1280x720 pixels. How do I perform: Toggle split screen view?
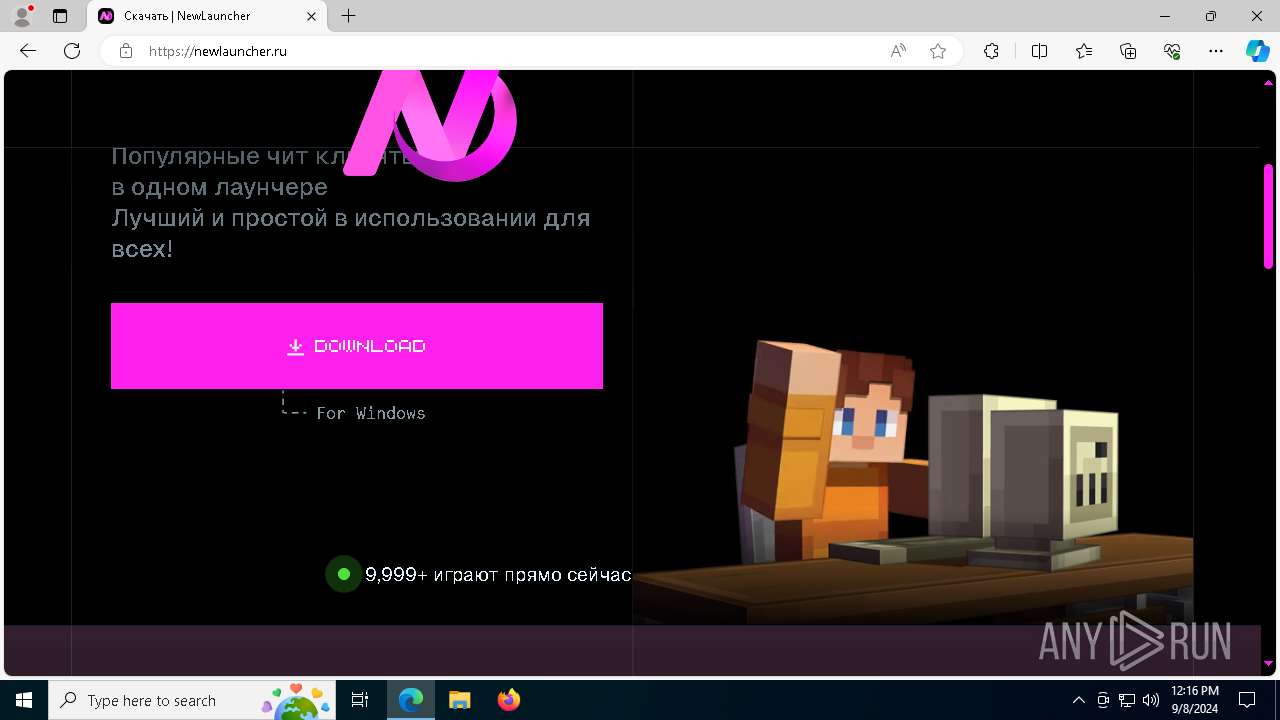(x=1039, y=51)
